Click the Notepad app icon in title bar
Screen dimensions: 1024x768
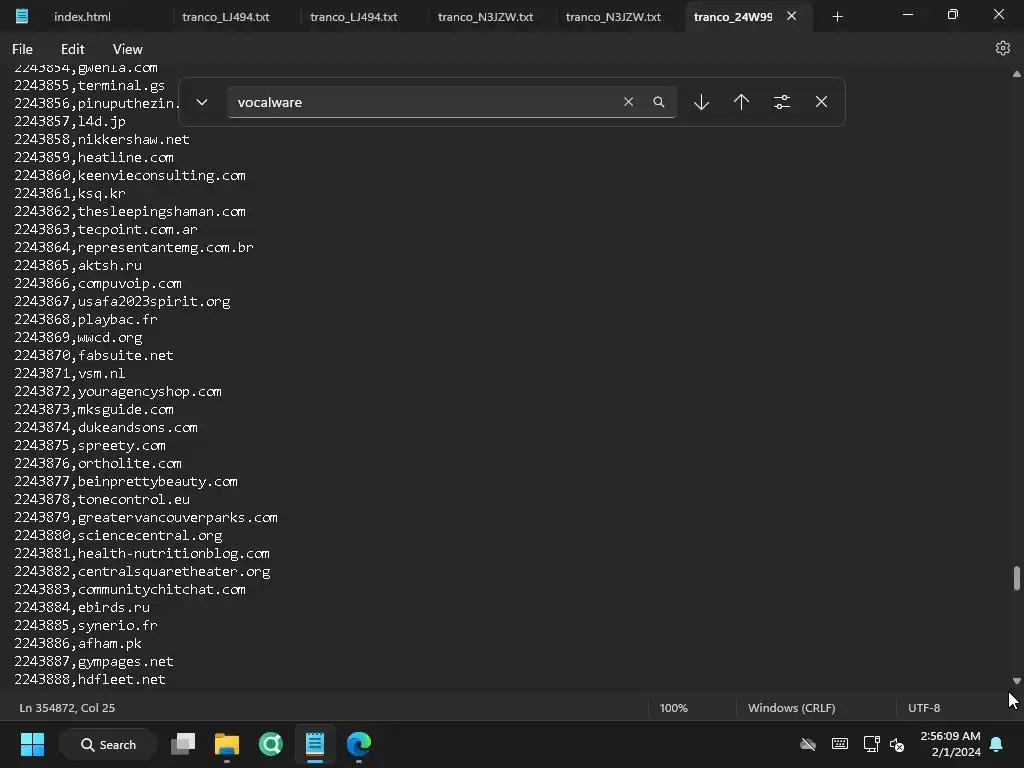(x=22, y=16)
